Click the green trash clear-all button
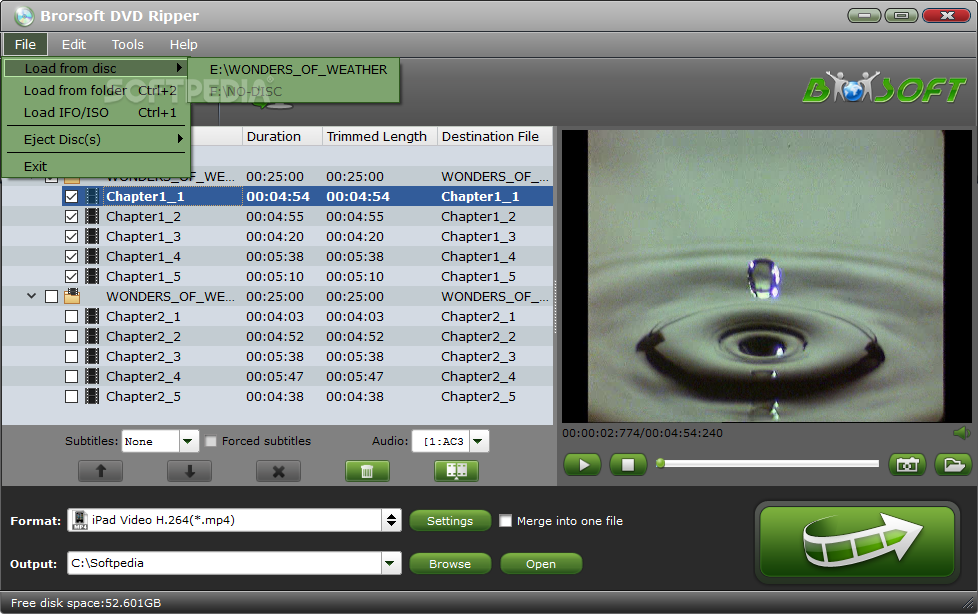 367,471
